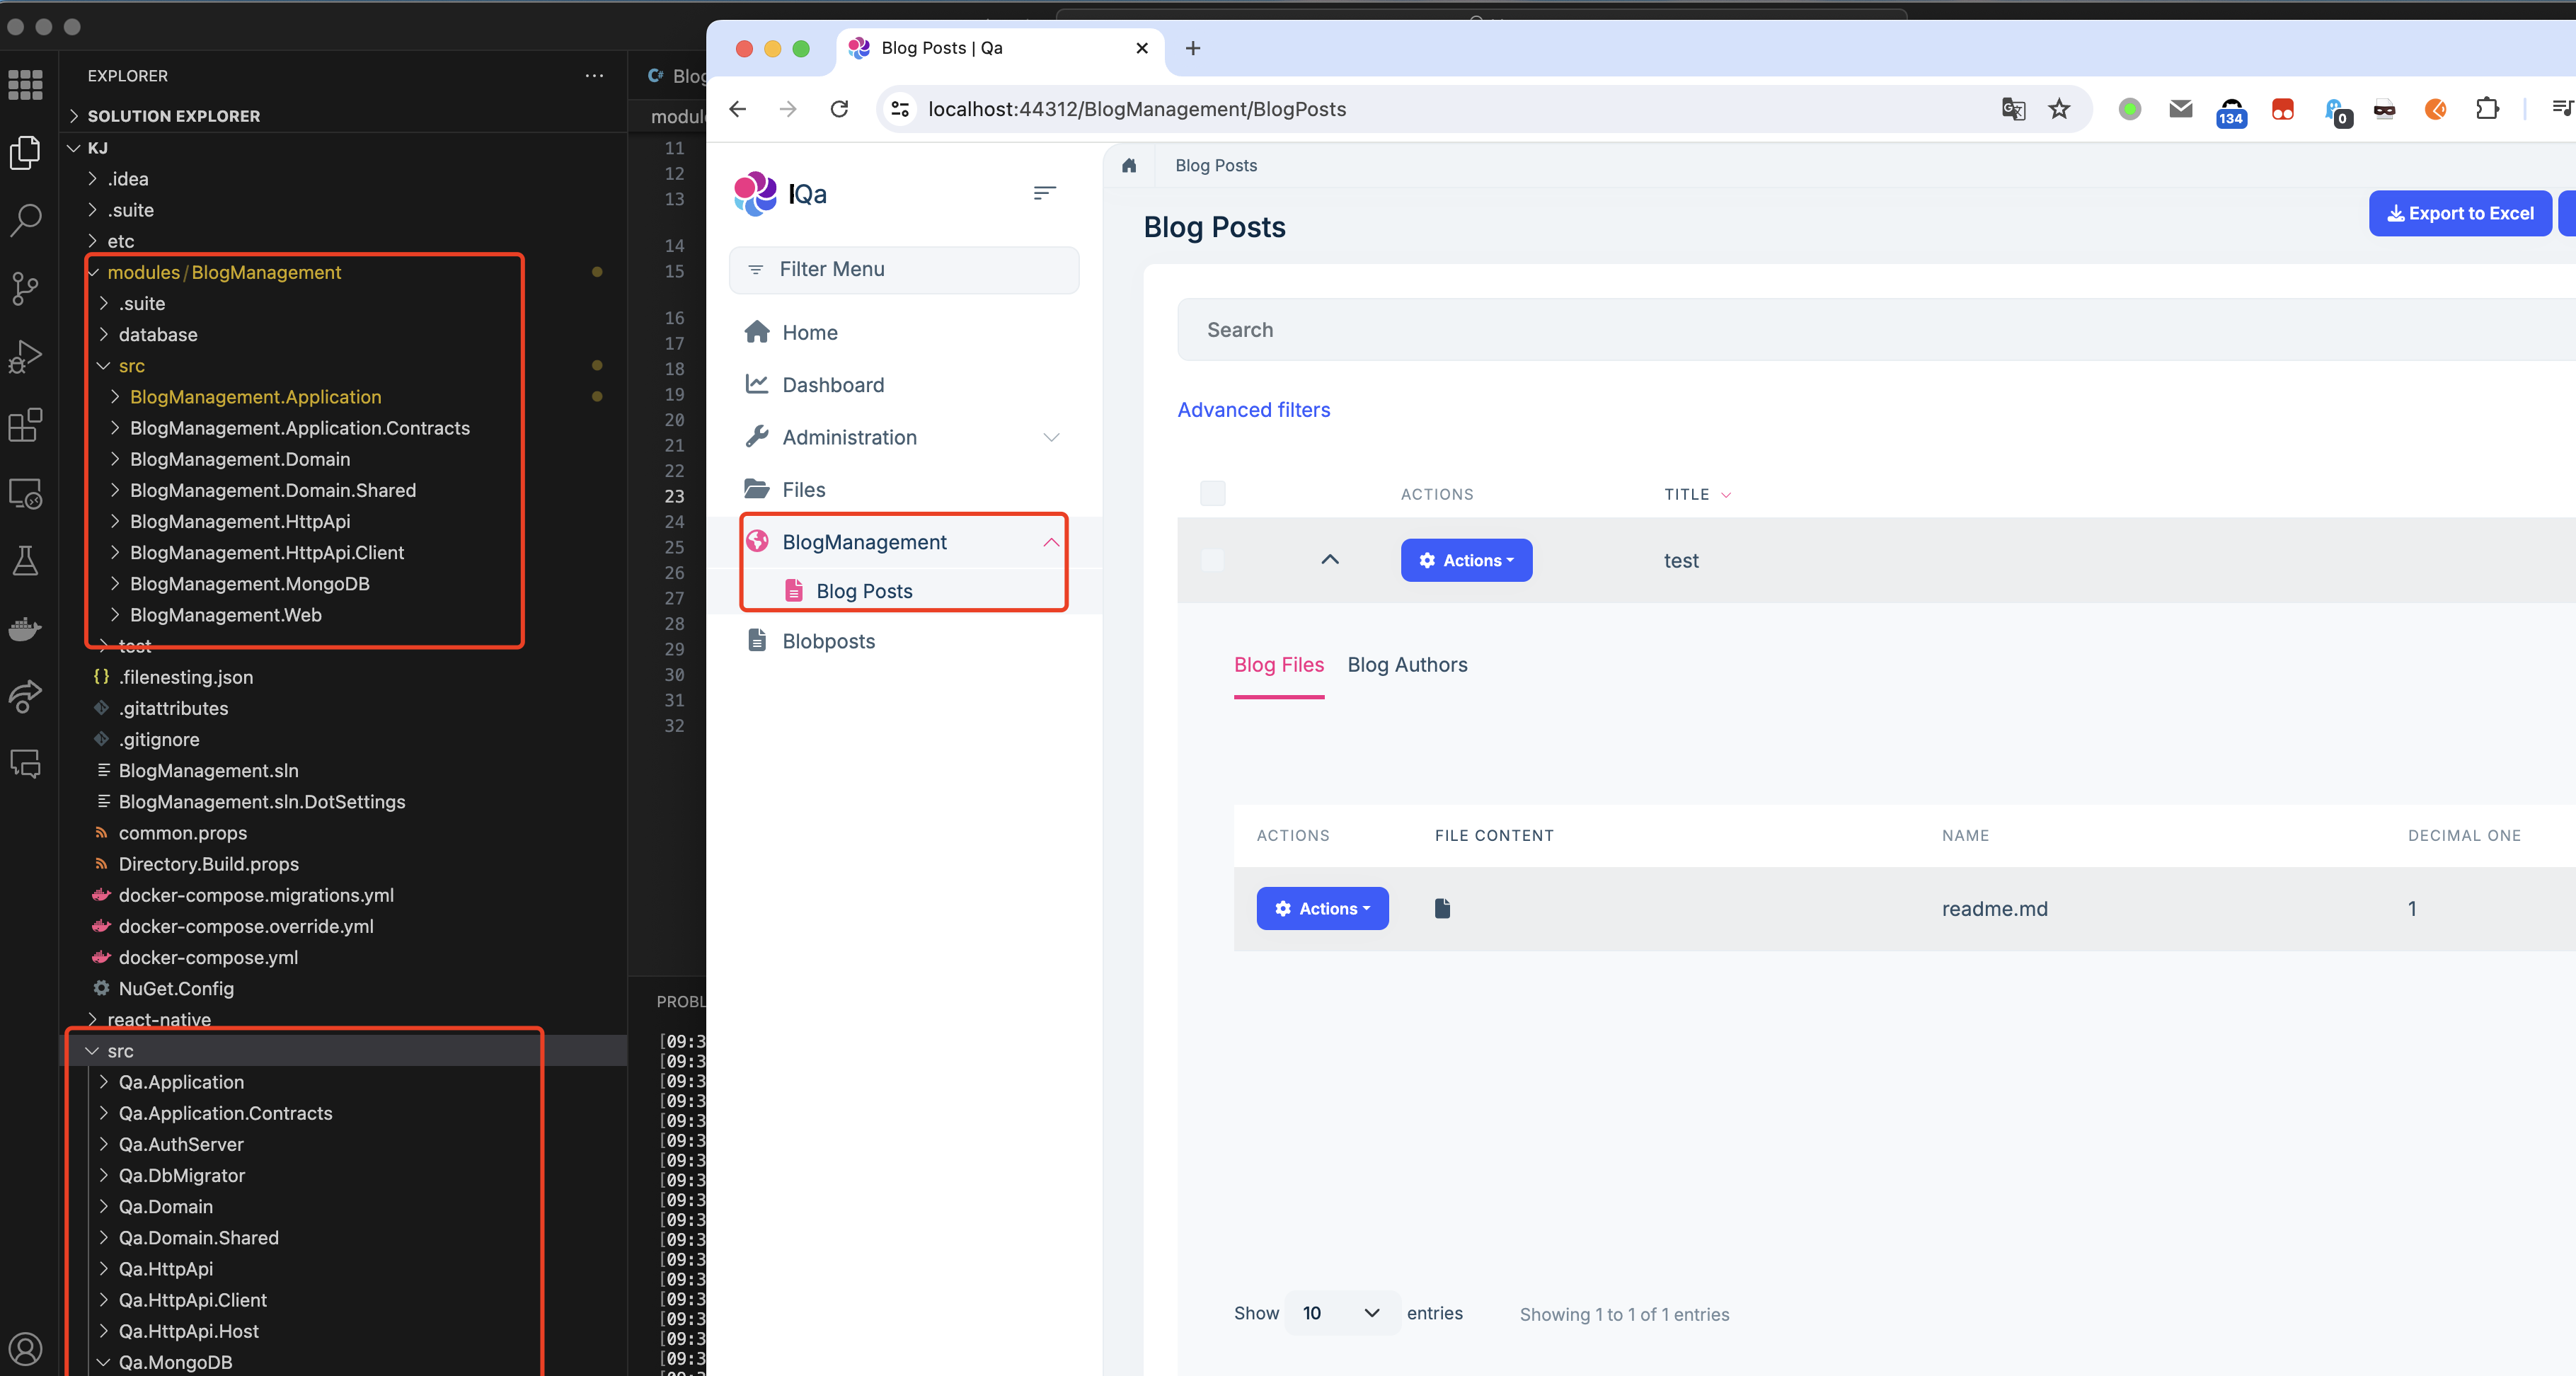The image size is (2576, 1376).
Task: Open the Blobposts menu item
Action: [x=828, y=641]
